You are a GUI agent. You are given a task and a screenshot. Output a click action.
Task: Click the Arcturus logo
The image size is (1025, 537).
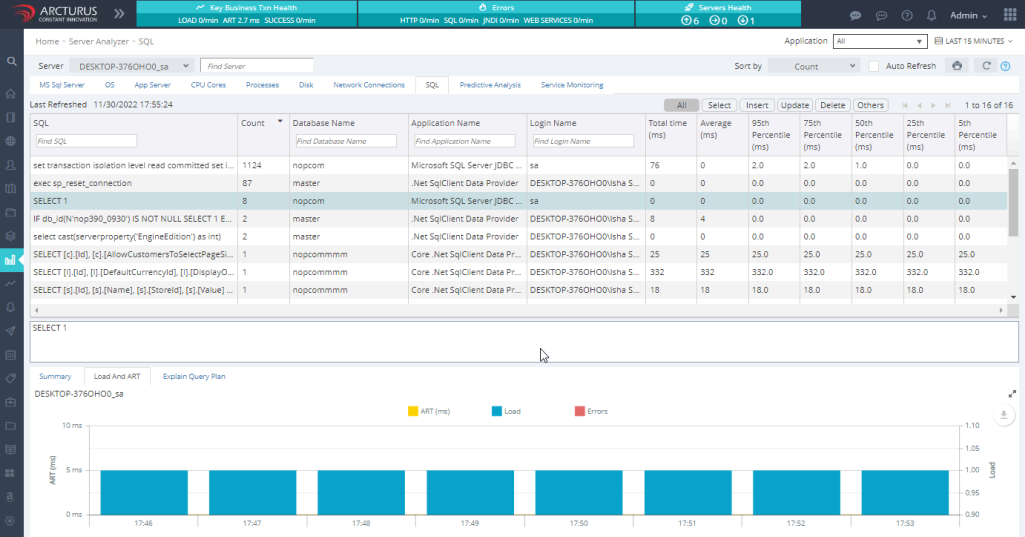(55, 13)
